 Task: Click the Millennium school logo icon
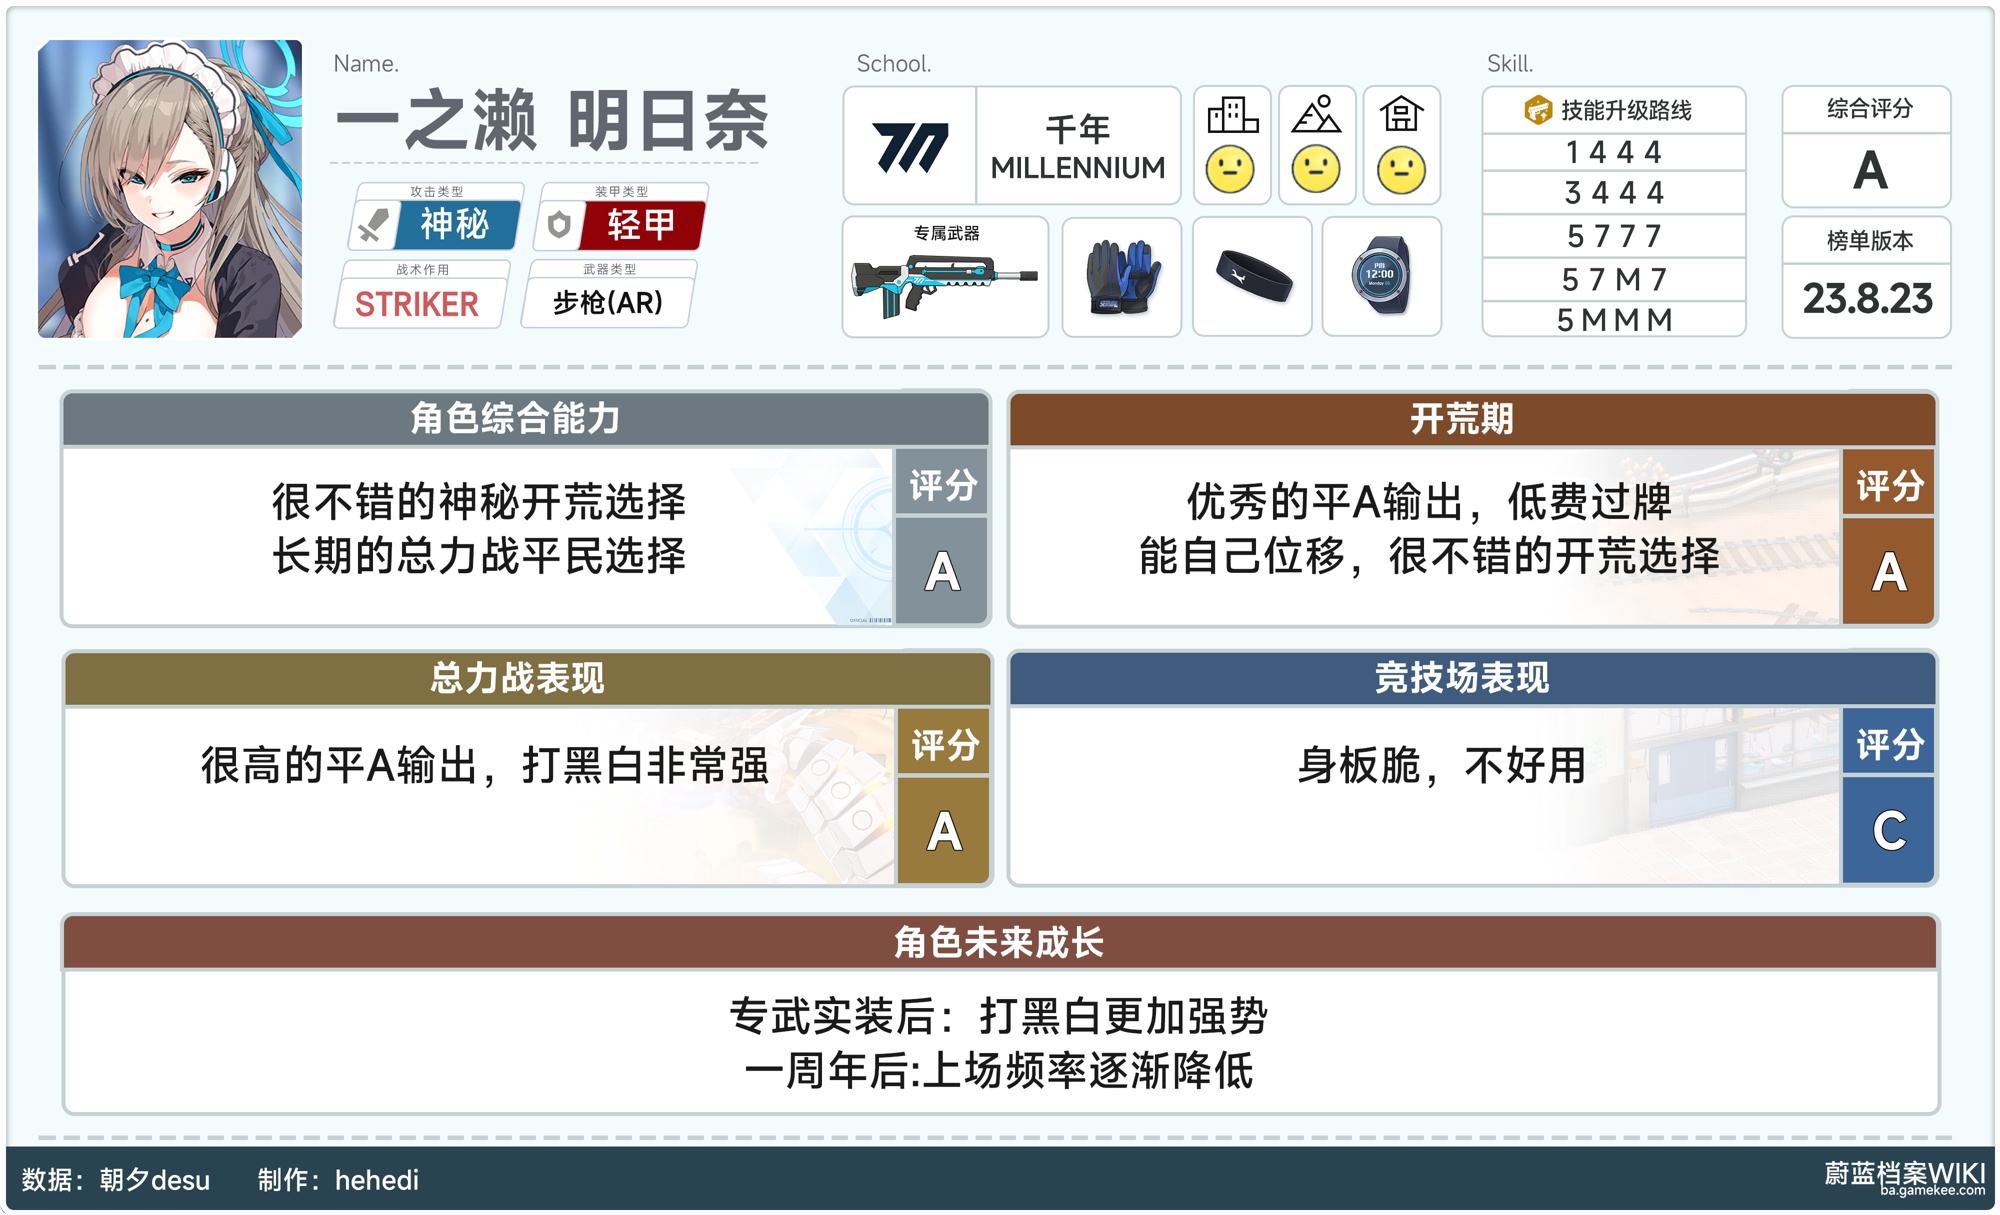pyautogui.click(x=909, y=147)
